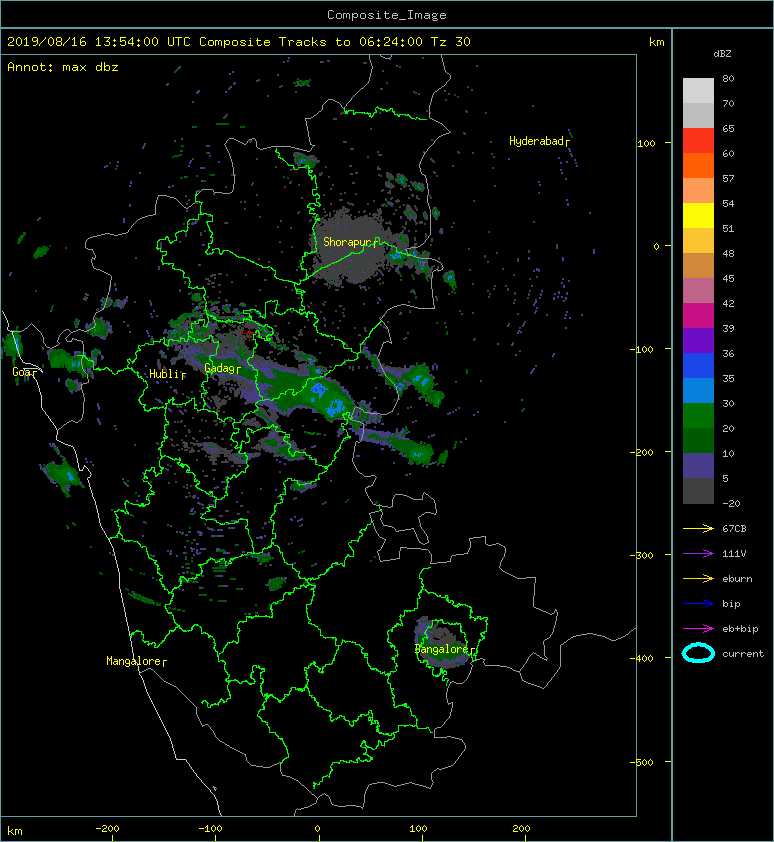Pick the gray 70–65 dBZ swatch
774x842 pixels.
click(698, 115)
